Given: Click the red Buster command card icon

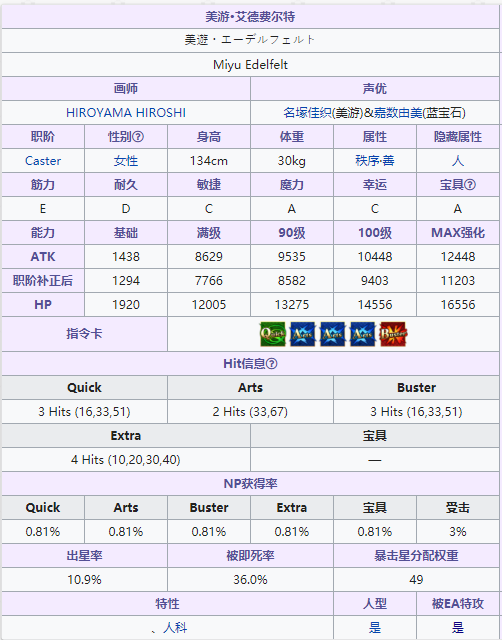Looking at the screenshot, I should (393, 334).
